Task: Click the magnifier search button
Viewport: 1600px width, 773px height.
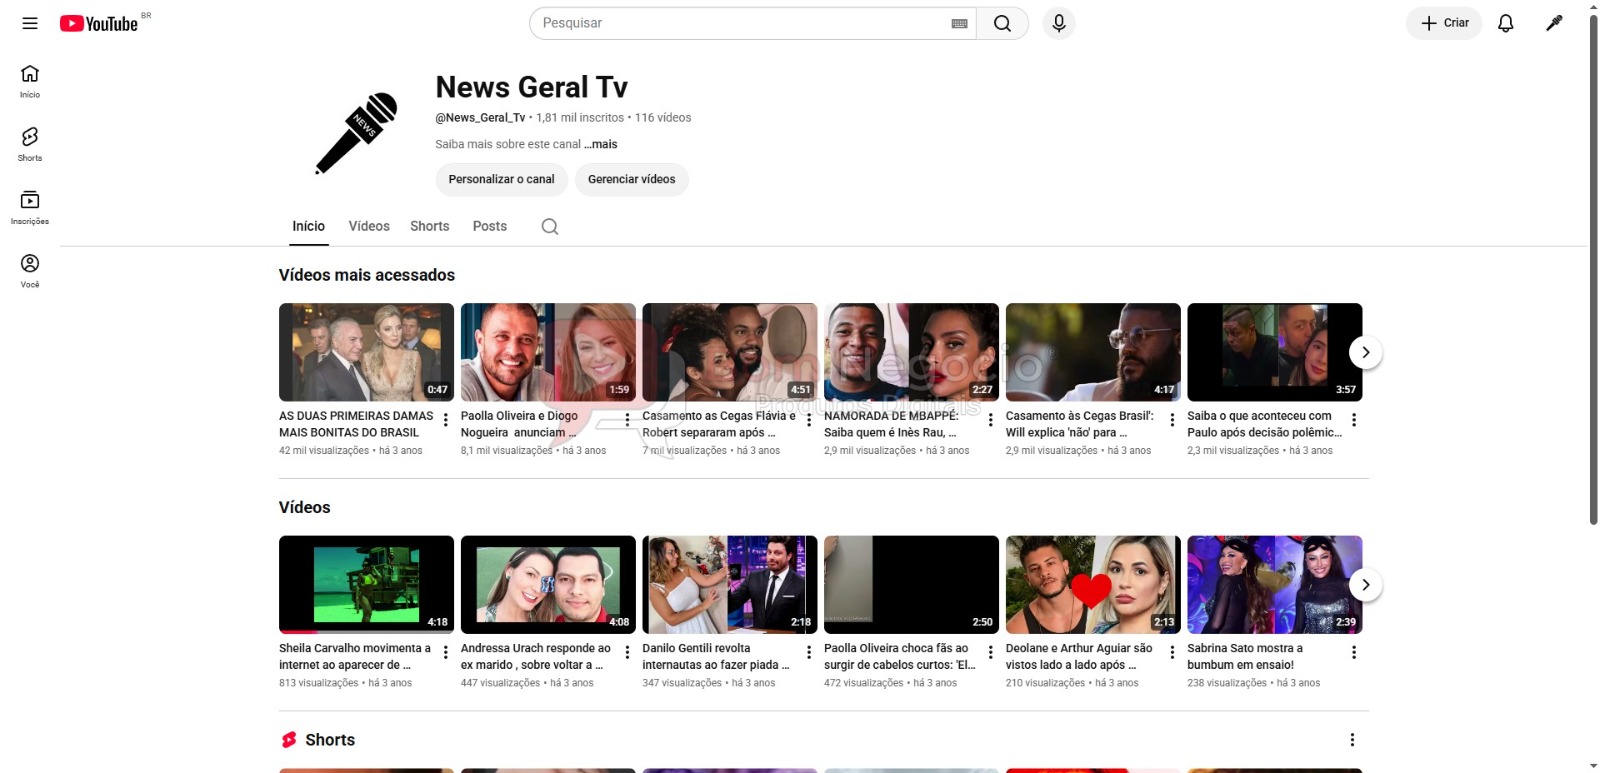Action: coord(1002,23)
